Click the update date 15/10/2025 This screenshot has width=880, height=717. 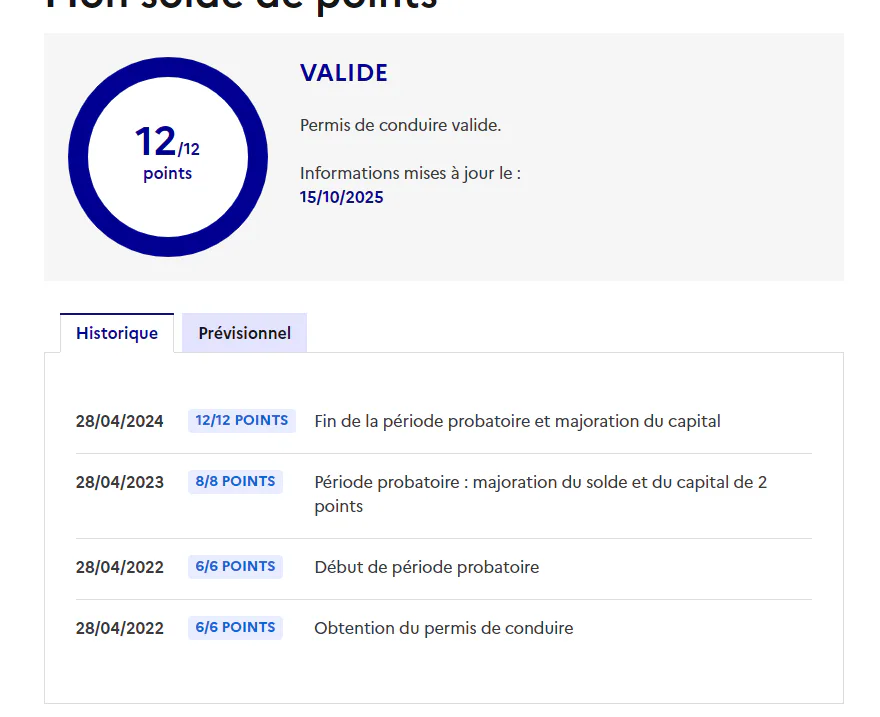[x=341, y=197]
